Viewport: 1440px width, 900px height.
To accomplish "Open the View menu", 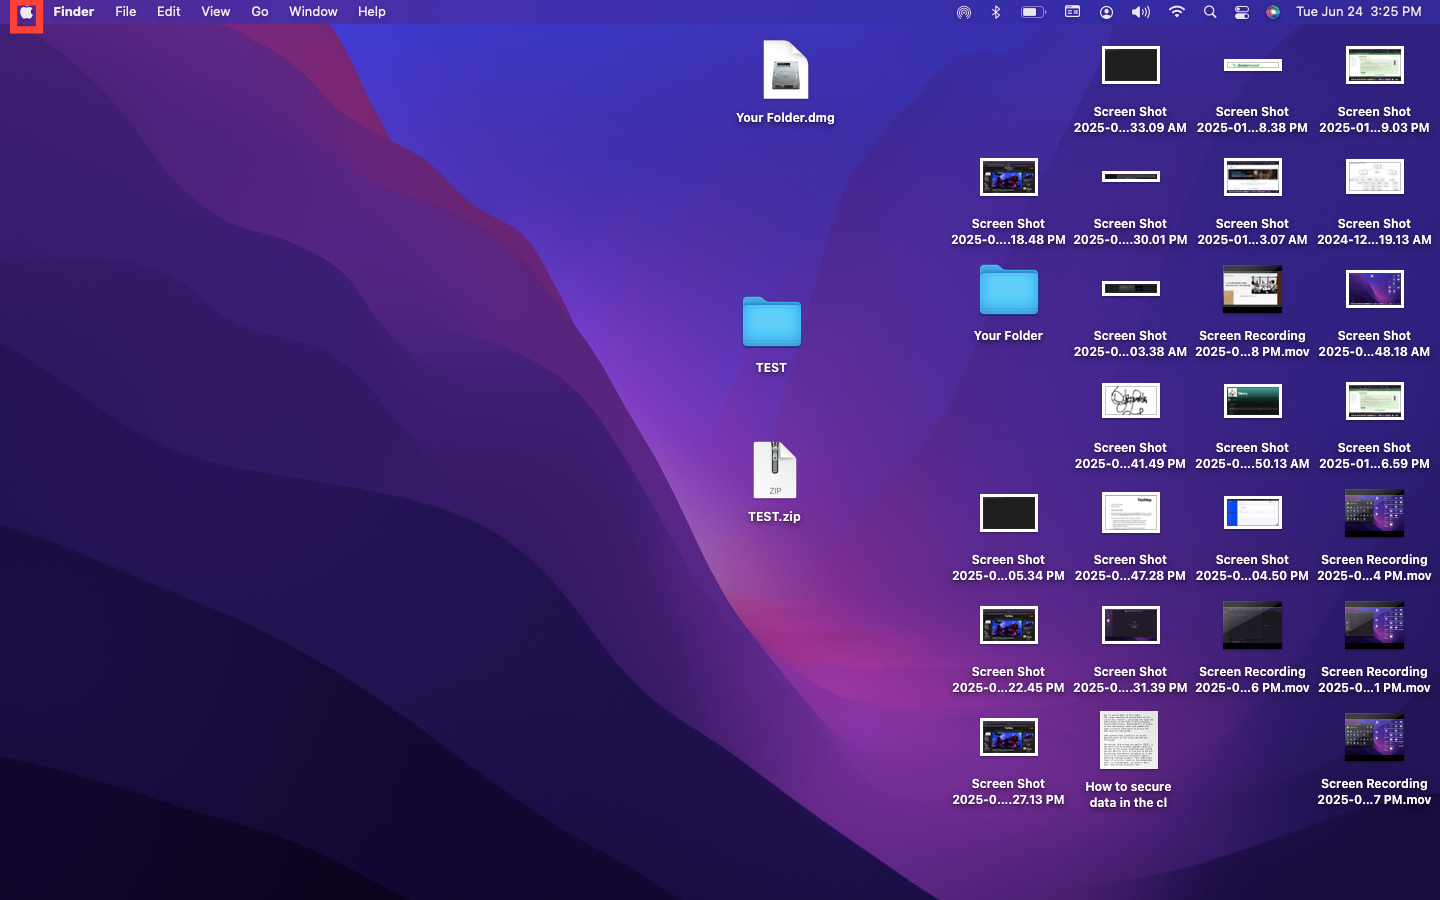I will tap(215, 12).
